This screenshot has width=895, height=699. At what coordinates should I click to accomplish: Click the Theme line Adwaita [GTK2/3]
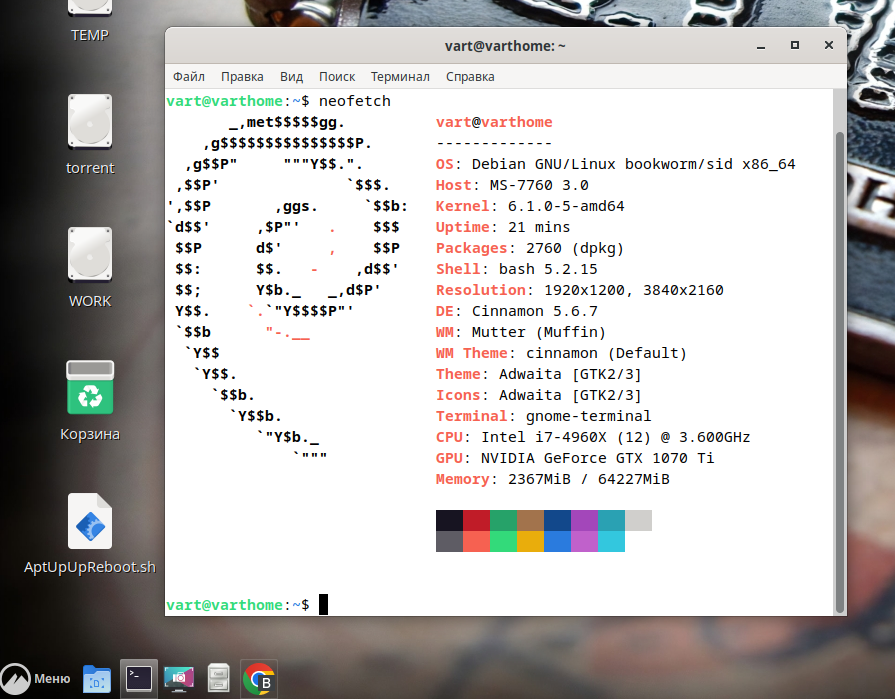tap(539, 374)
